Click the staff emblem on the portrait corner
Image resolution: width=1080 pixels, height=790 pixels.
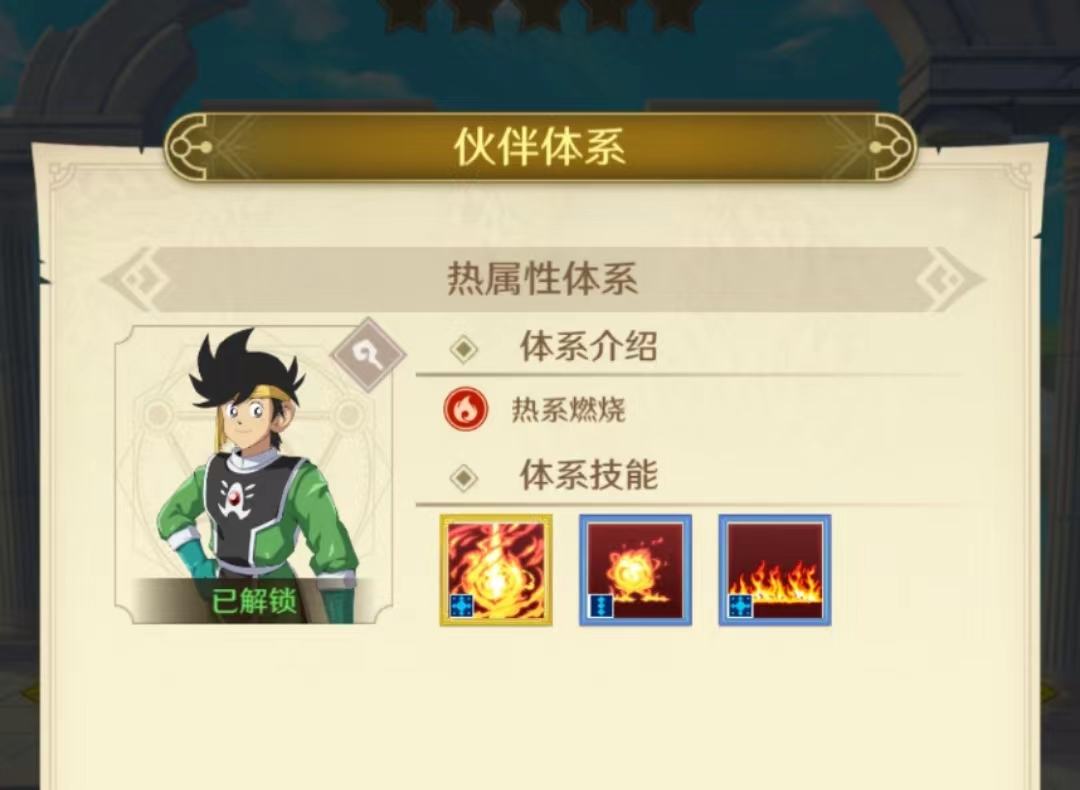point(368,355)
